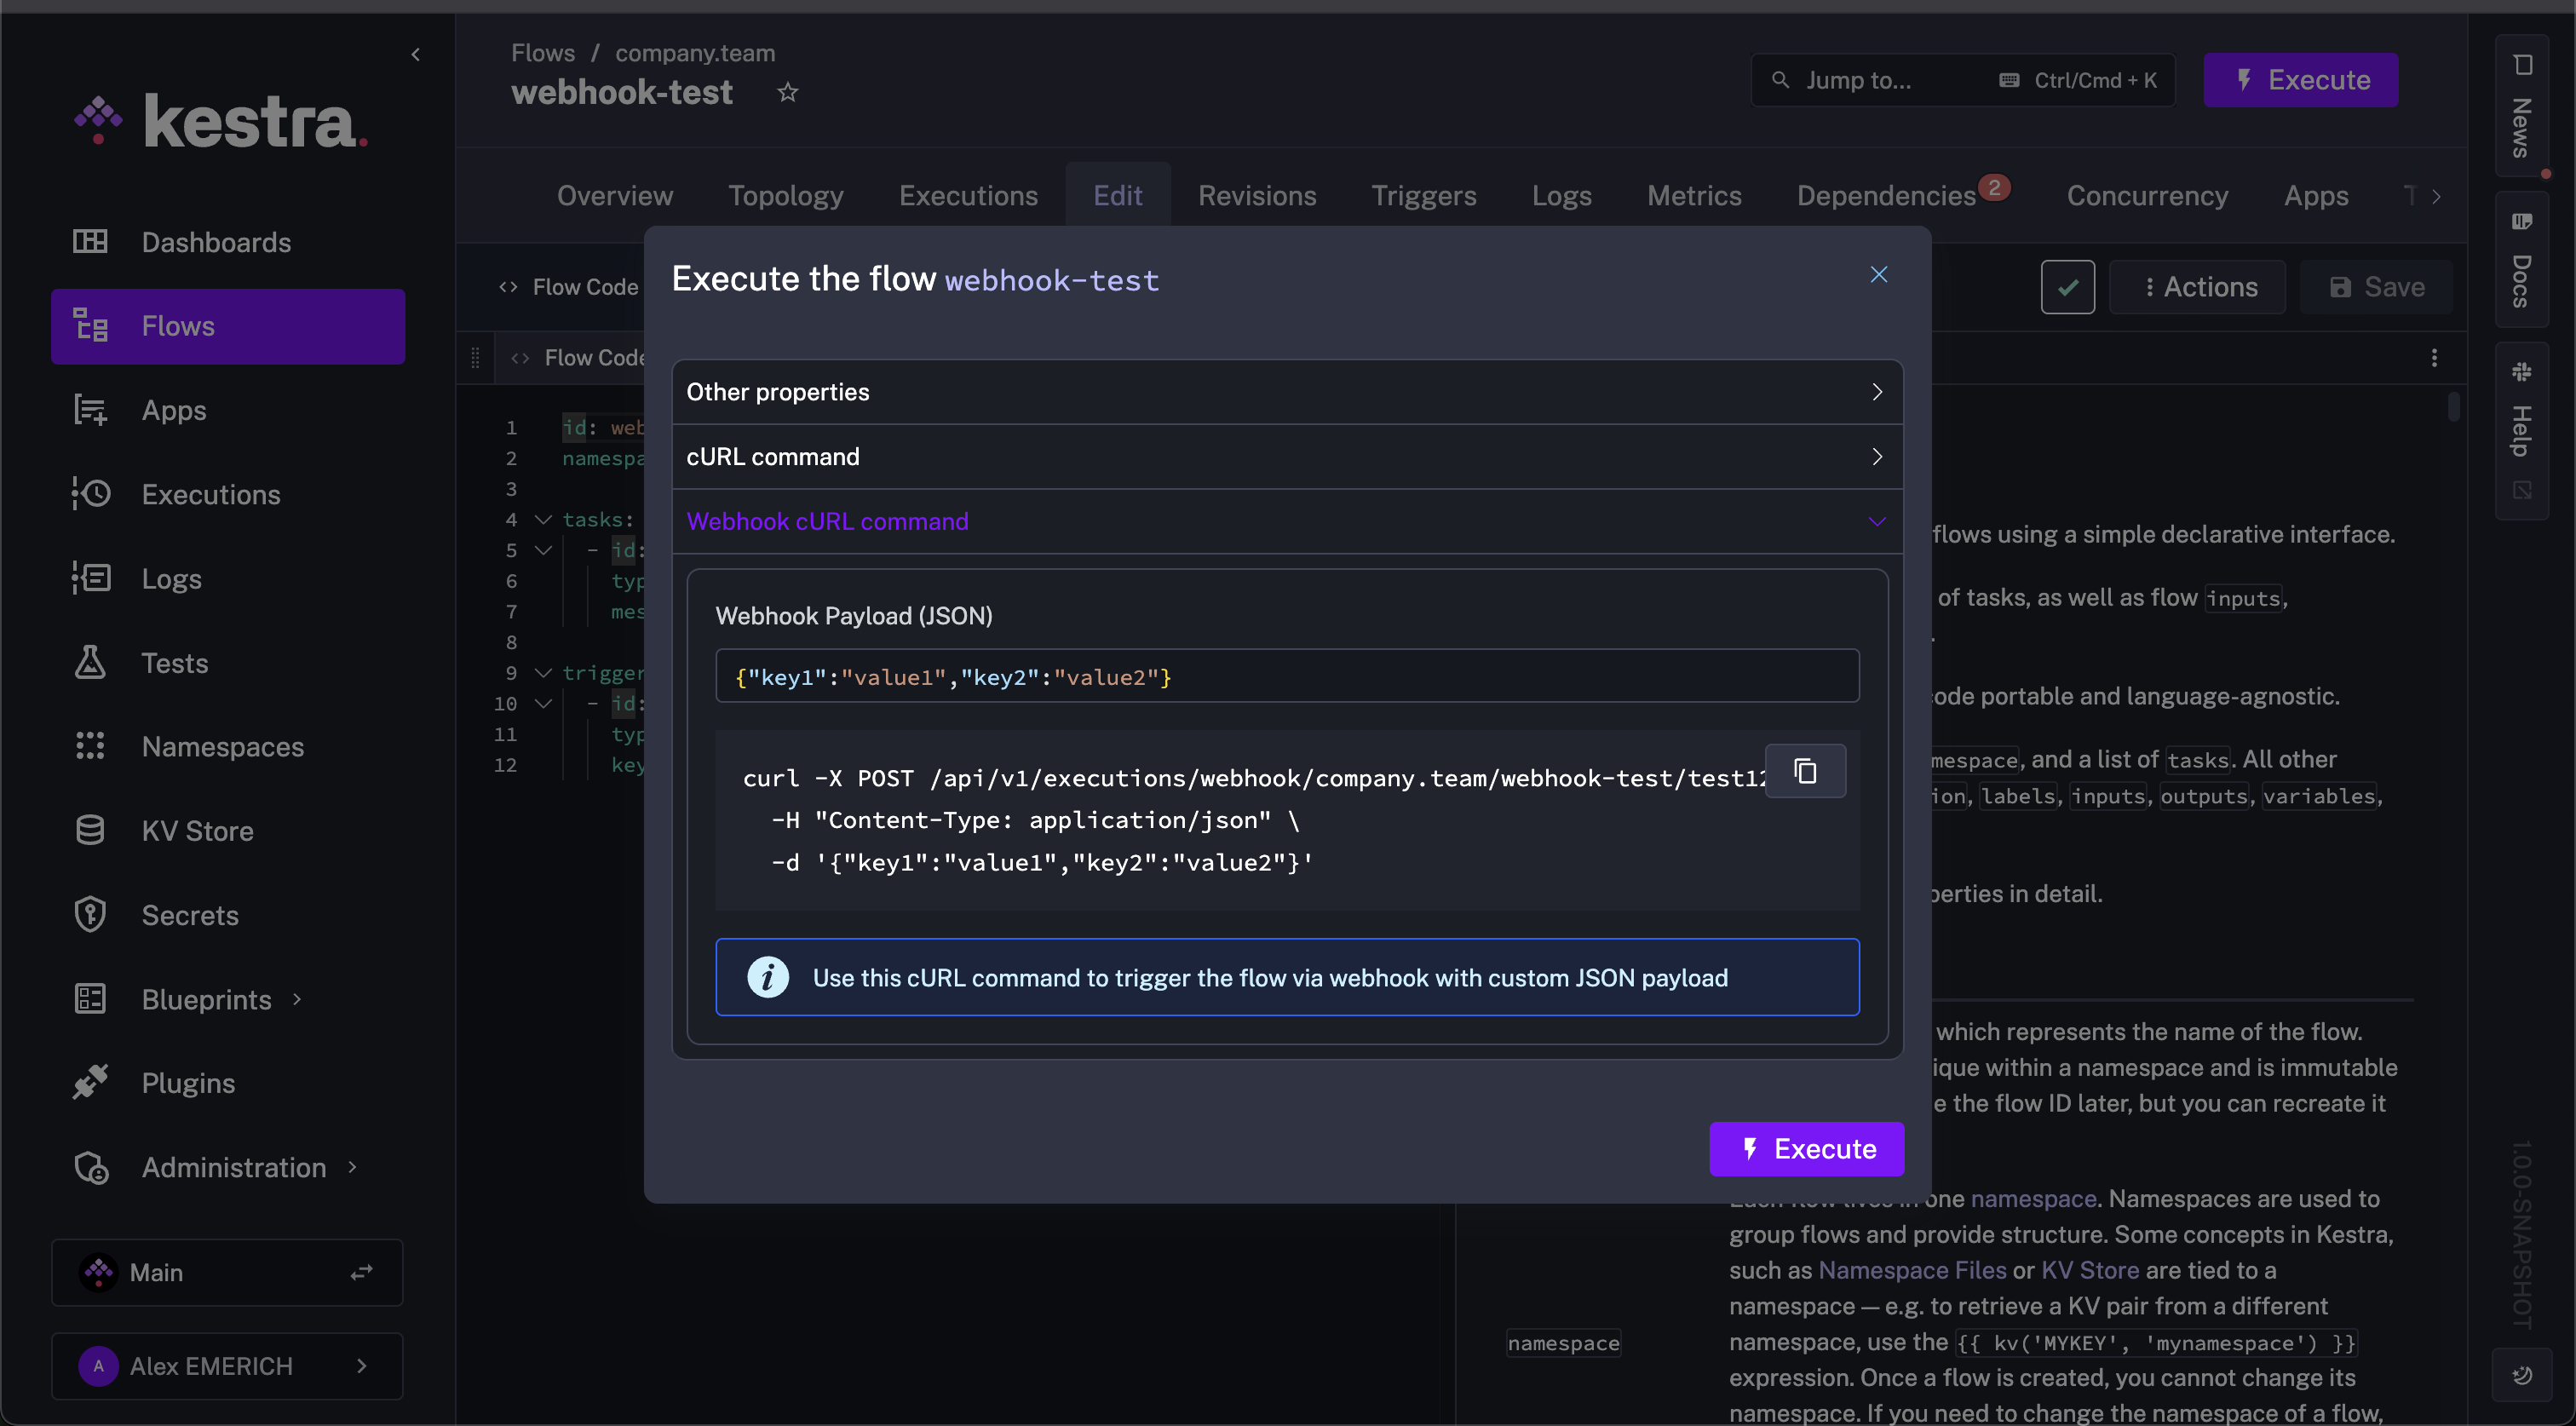Open the Logs tab of the flow
This screenshot has height=1426, width=2576.
pos(1561,195)
